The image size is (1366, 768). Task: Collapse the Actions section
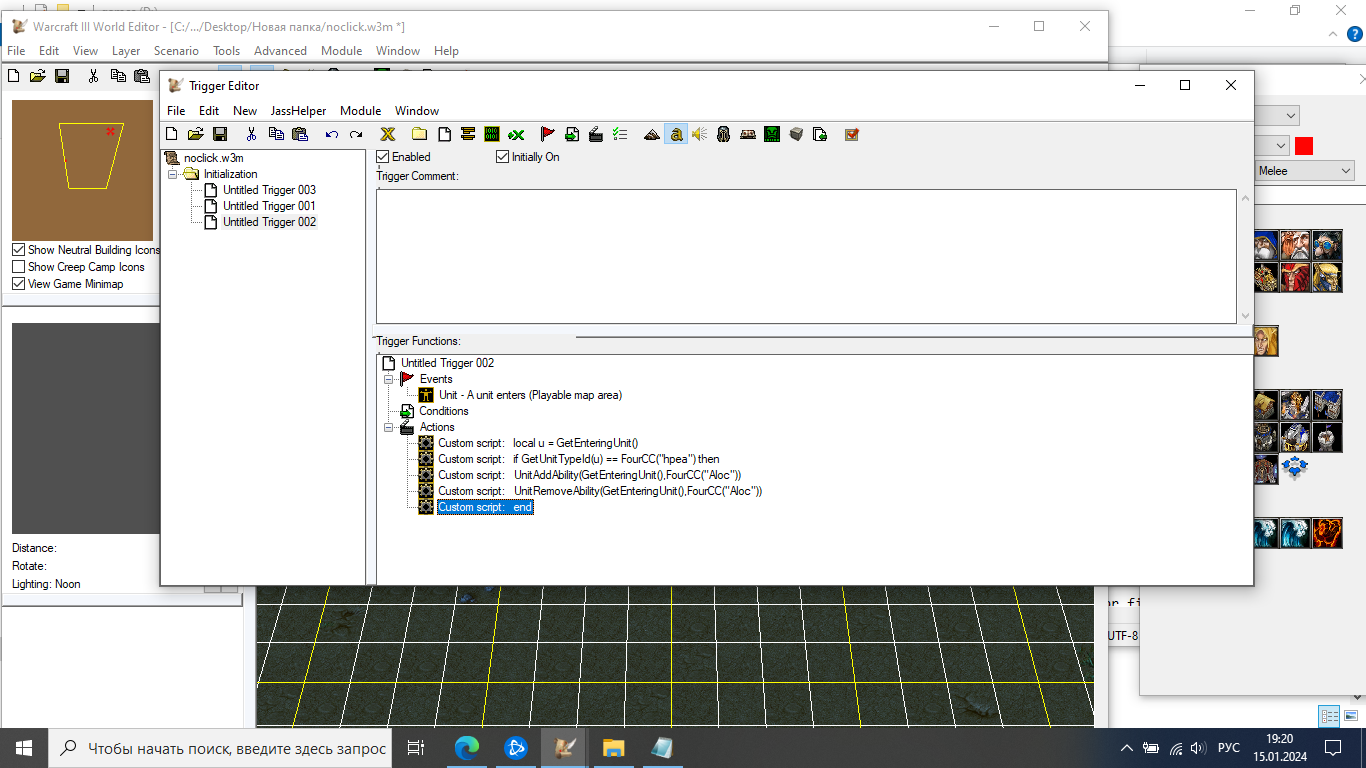[388, 427]
